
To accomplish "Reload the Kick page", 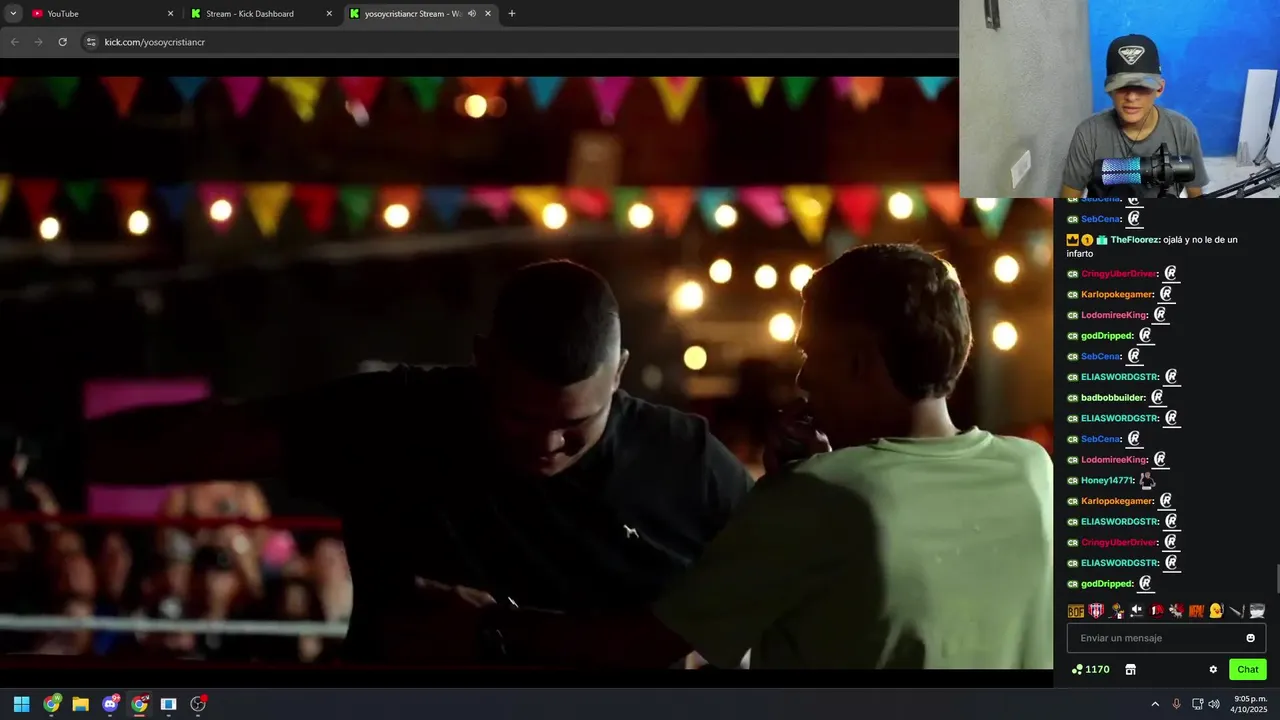I will [x=62, y=42].
